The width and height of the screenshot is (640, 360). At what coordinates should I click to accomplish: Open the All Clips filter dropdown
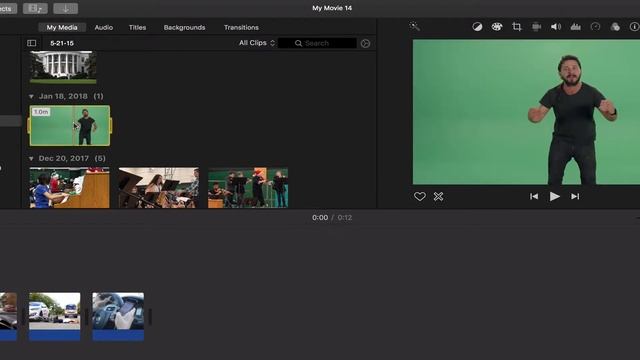(x=257, y=43)
